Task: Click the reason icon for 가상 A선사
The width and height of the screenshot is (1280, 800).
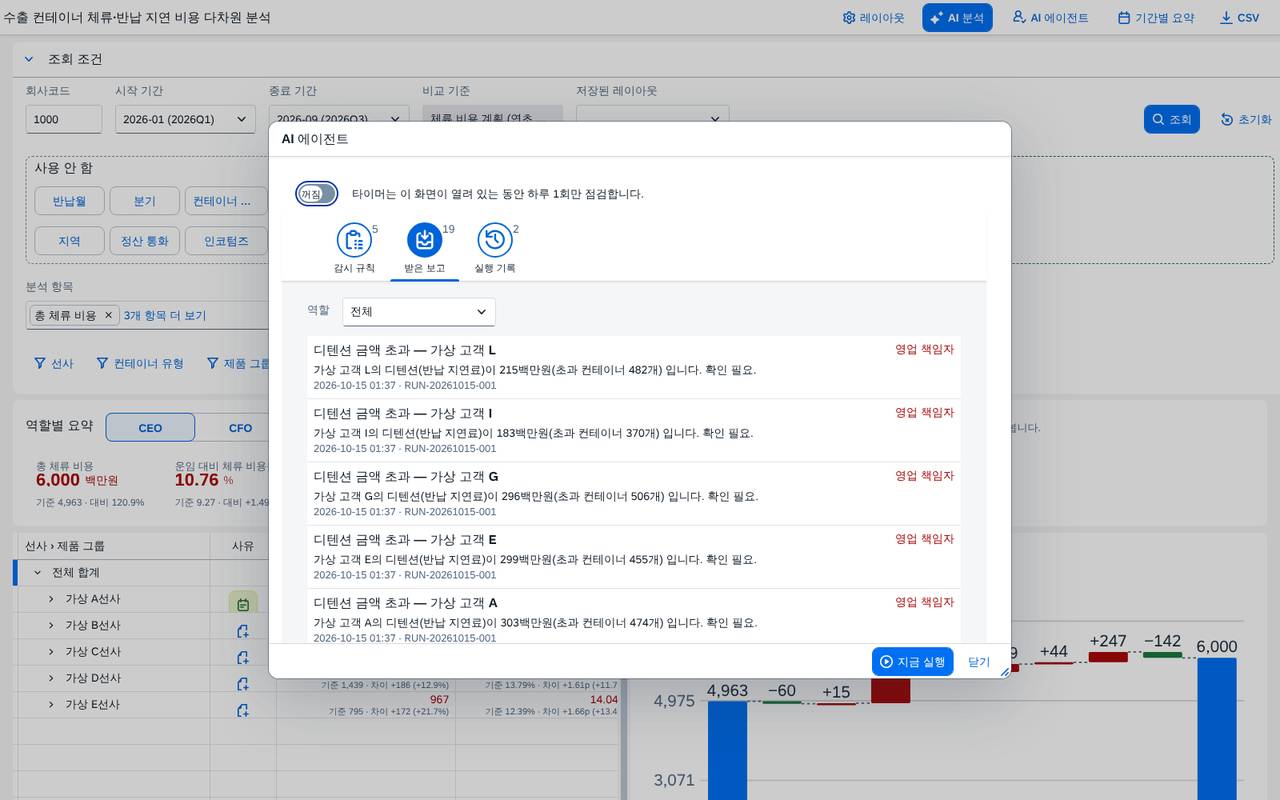Action: pos(243,603)
